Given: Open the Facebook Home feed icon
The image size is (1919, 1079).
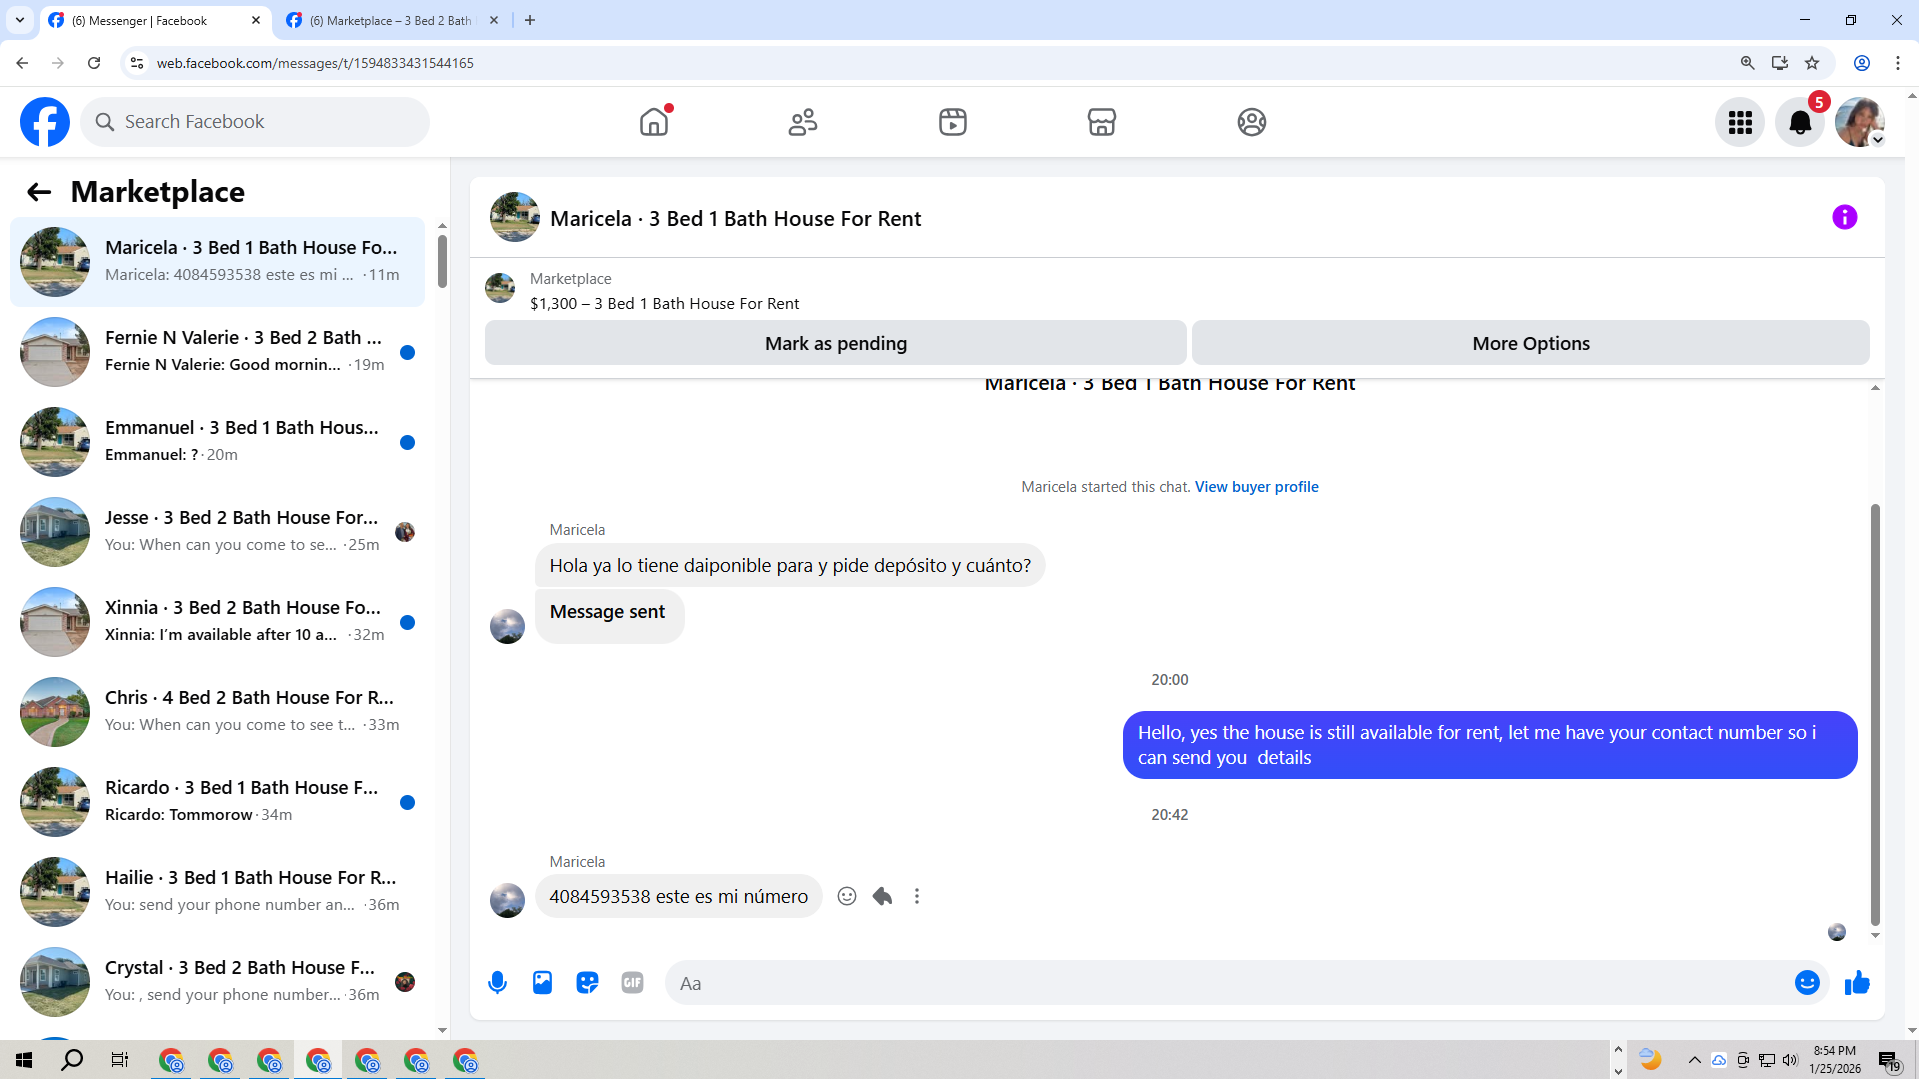Looking at the screenshot, I should point(654,122).
